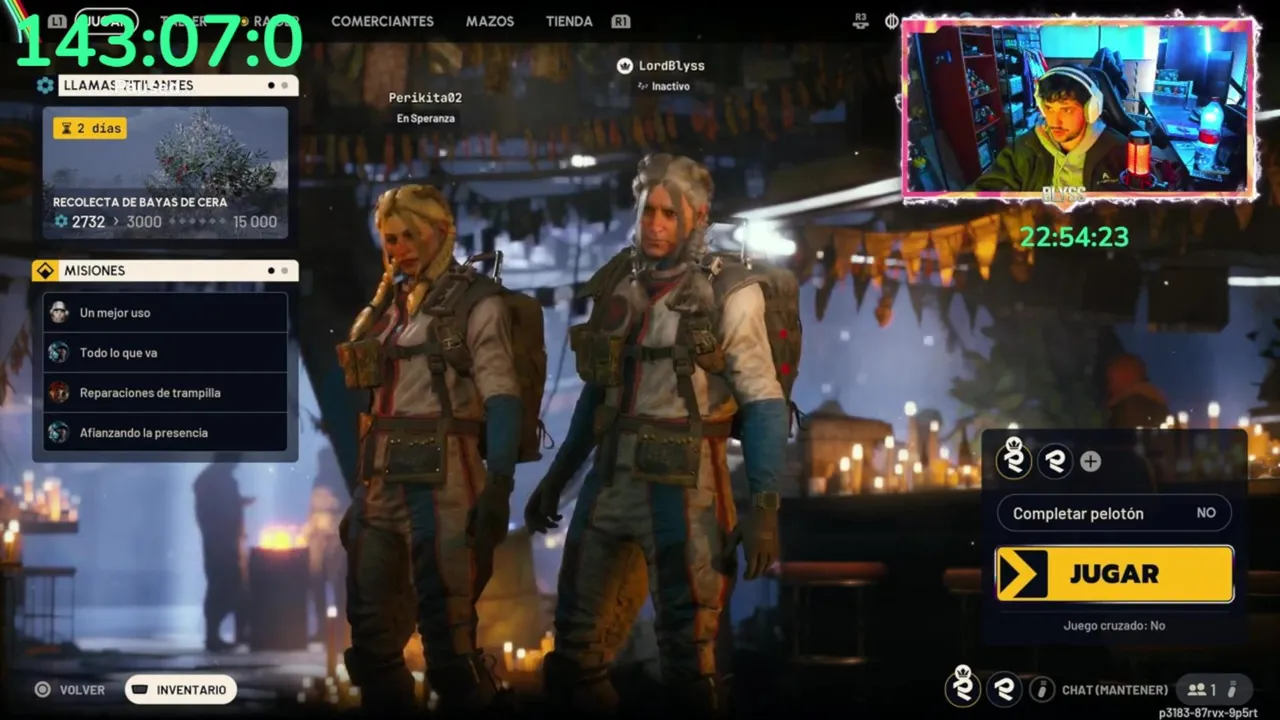This screenshot has height=720, width=1280.
Task: Open mission Todo lo que va
Action: 165,353
